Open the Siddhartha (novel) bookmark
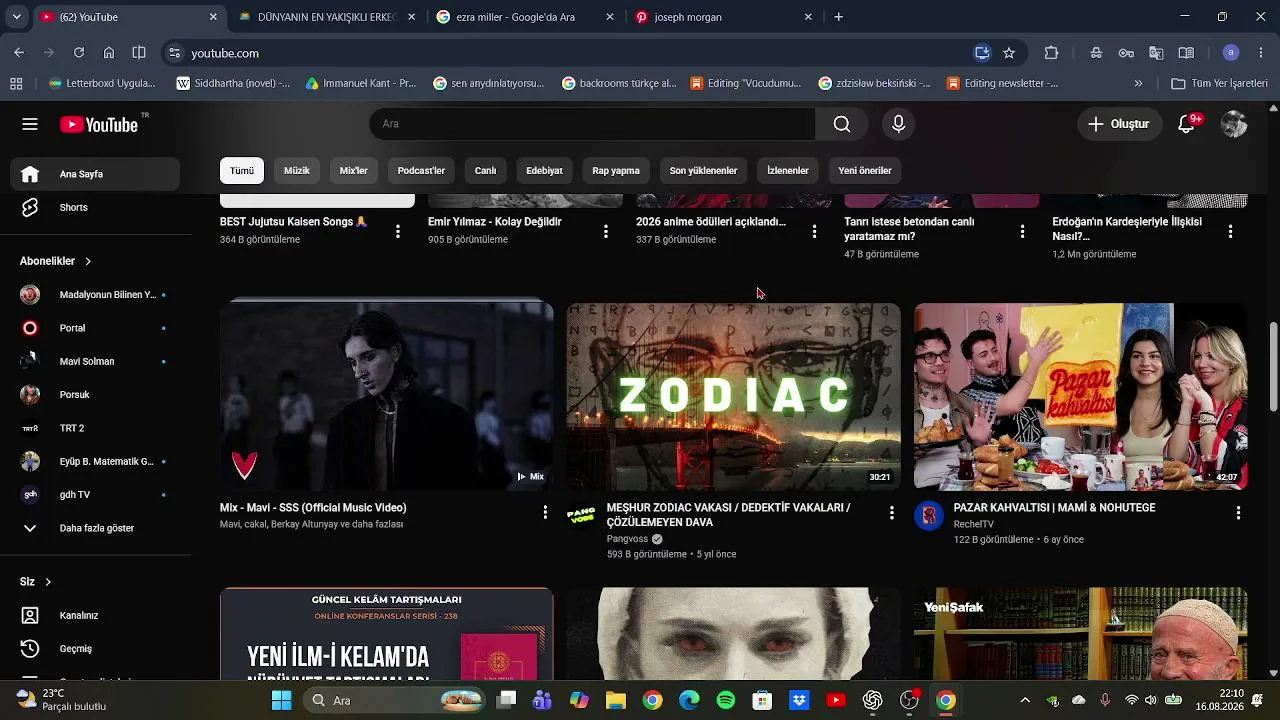Viewport: 1280px width, 720px height. point(233,84)
